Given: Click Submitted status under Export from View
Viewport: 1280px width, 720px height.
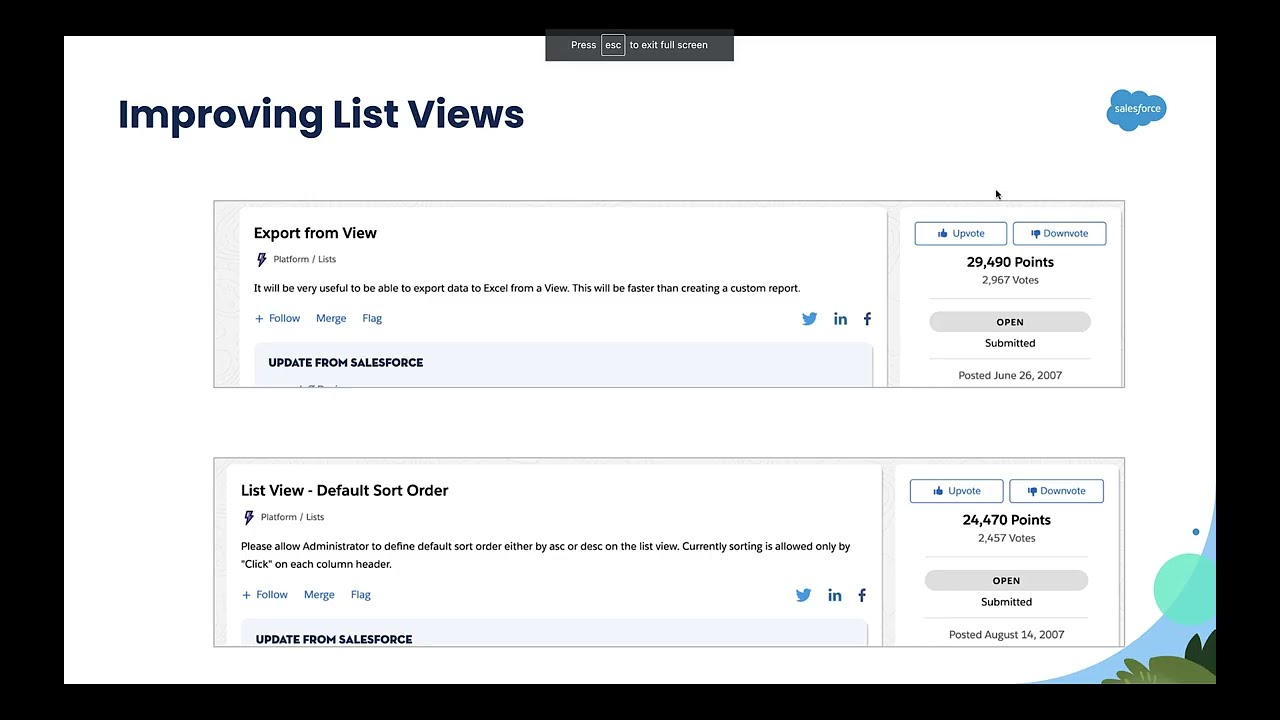Looking at the screenshot, I should (x=1010, y=343).
